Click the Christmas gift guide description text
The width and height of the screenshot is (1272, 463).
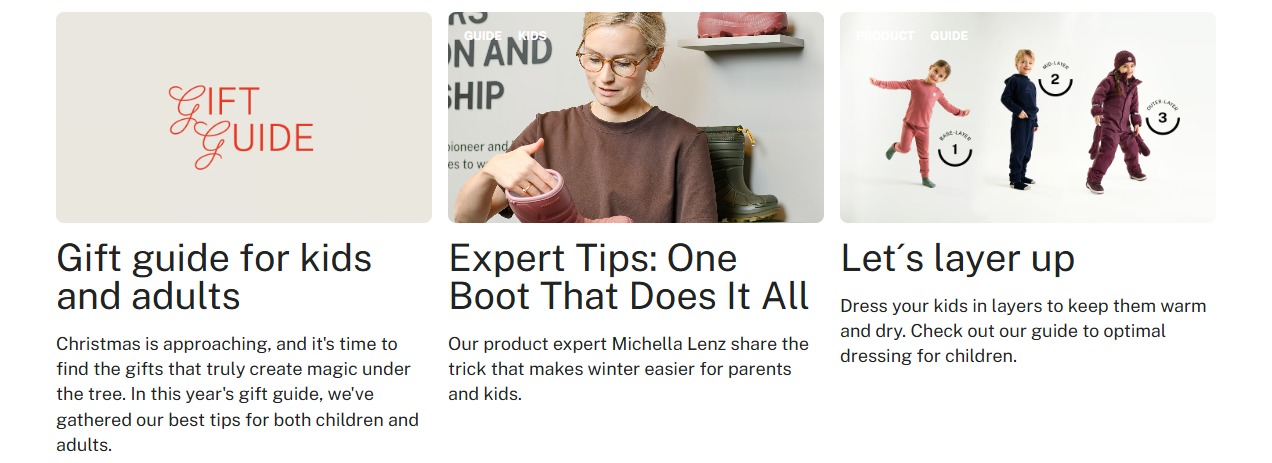pyautogui.click(x=238, y=394)
